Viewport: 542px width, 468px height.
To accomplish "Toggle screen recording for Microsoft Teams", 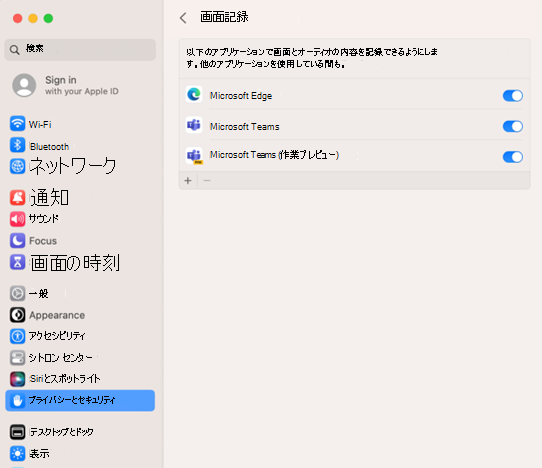I will (513, 126).
